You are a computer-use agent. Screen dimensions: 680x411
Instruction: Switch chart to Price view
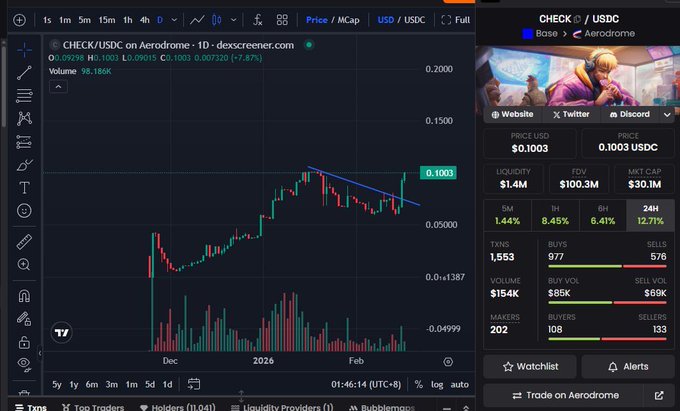pos(317,20)
